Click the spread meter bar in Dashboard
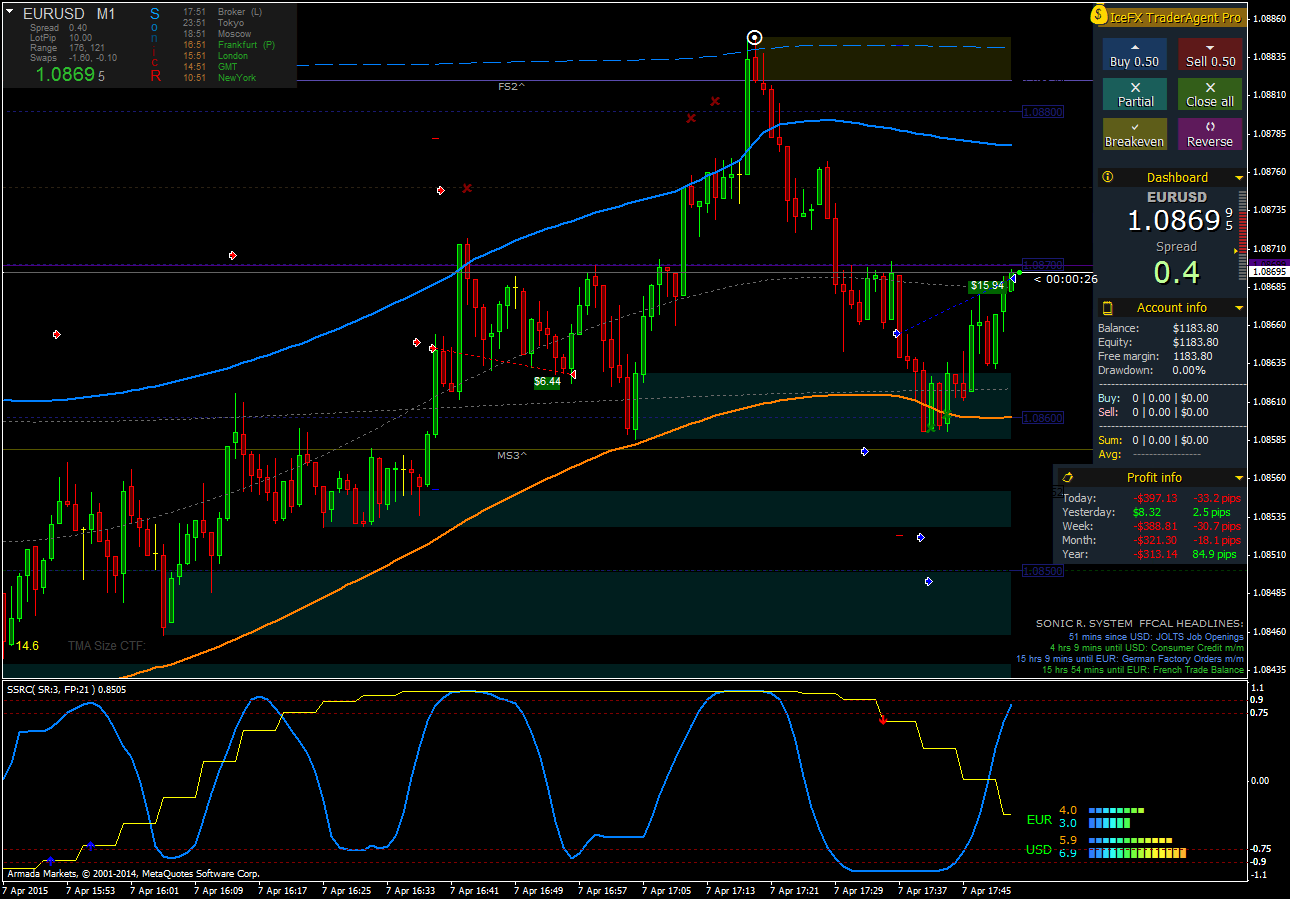The width and height of the screenshot is (1290, 899). 1242,233
